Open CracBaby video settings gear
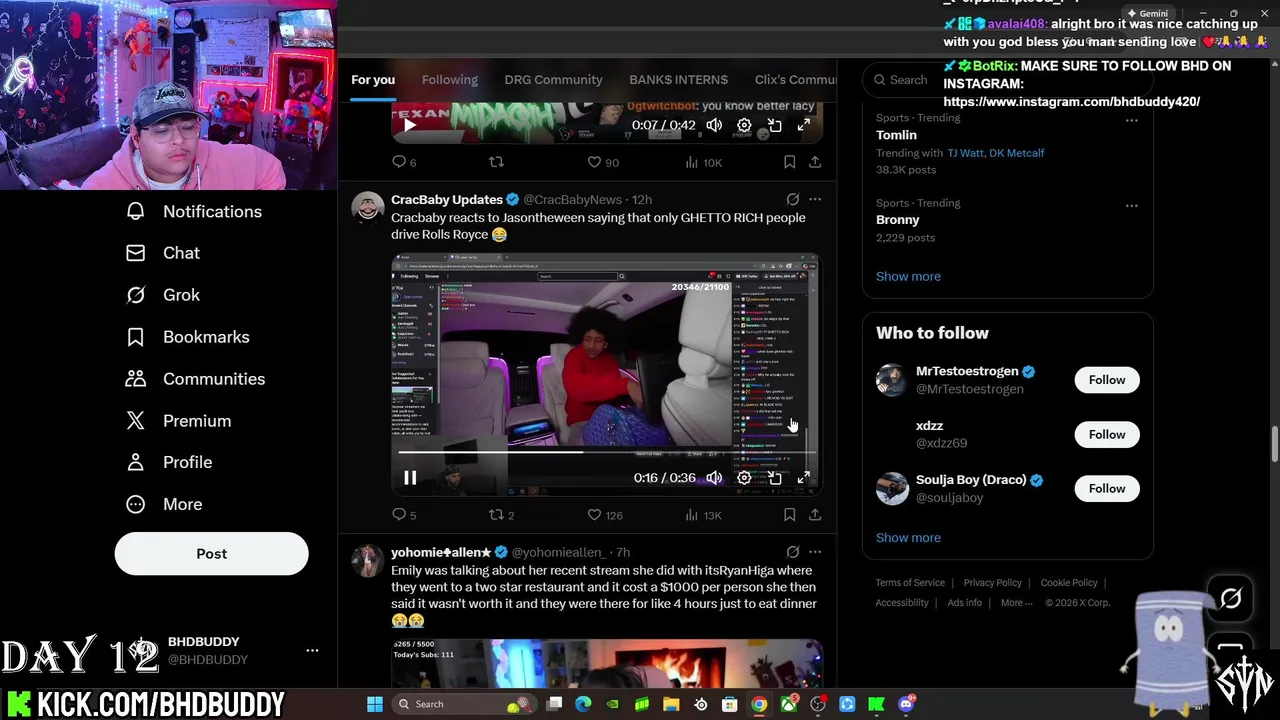 coord(744,478)
